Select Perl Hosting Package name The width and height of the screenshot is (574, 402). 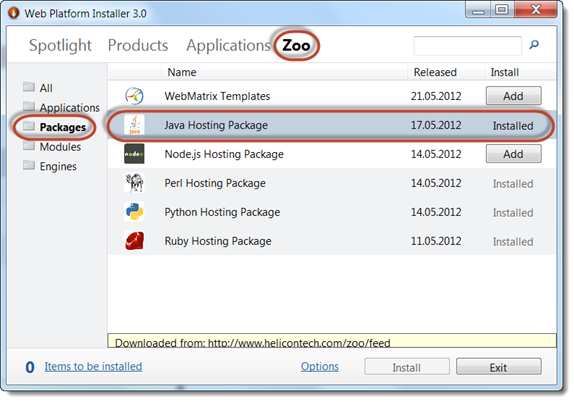pyautogui.click(x=215, y=183)
